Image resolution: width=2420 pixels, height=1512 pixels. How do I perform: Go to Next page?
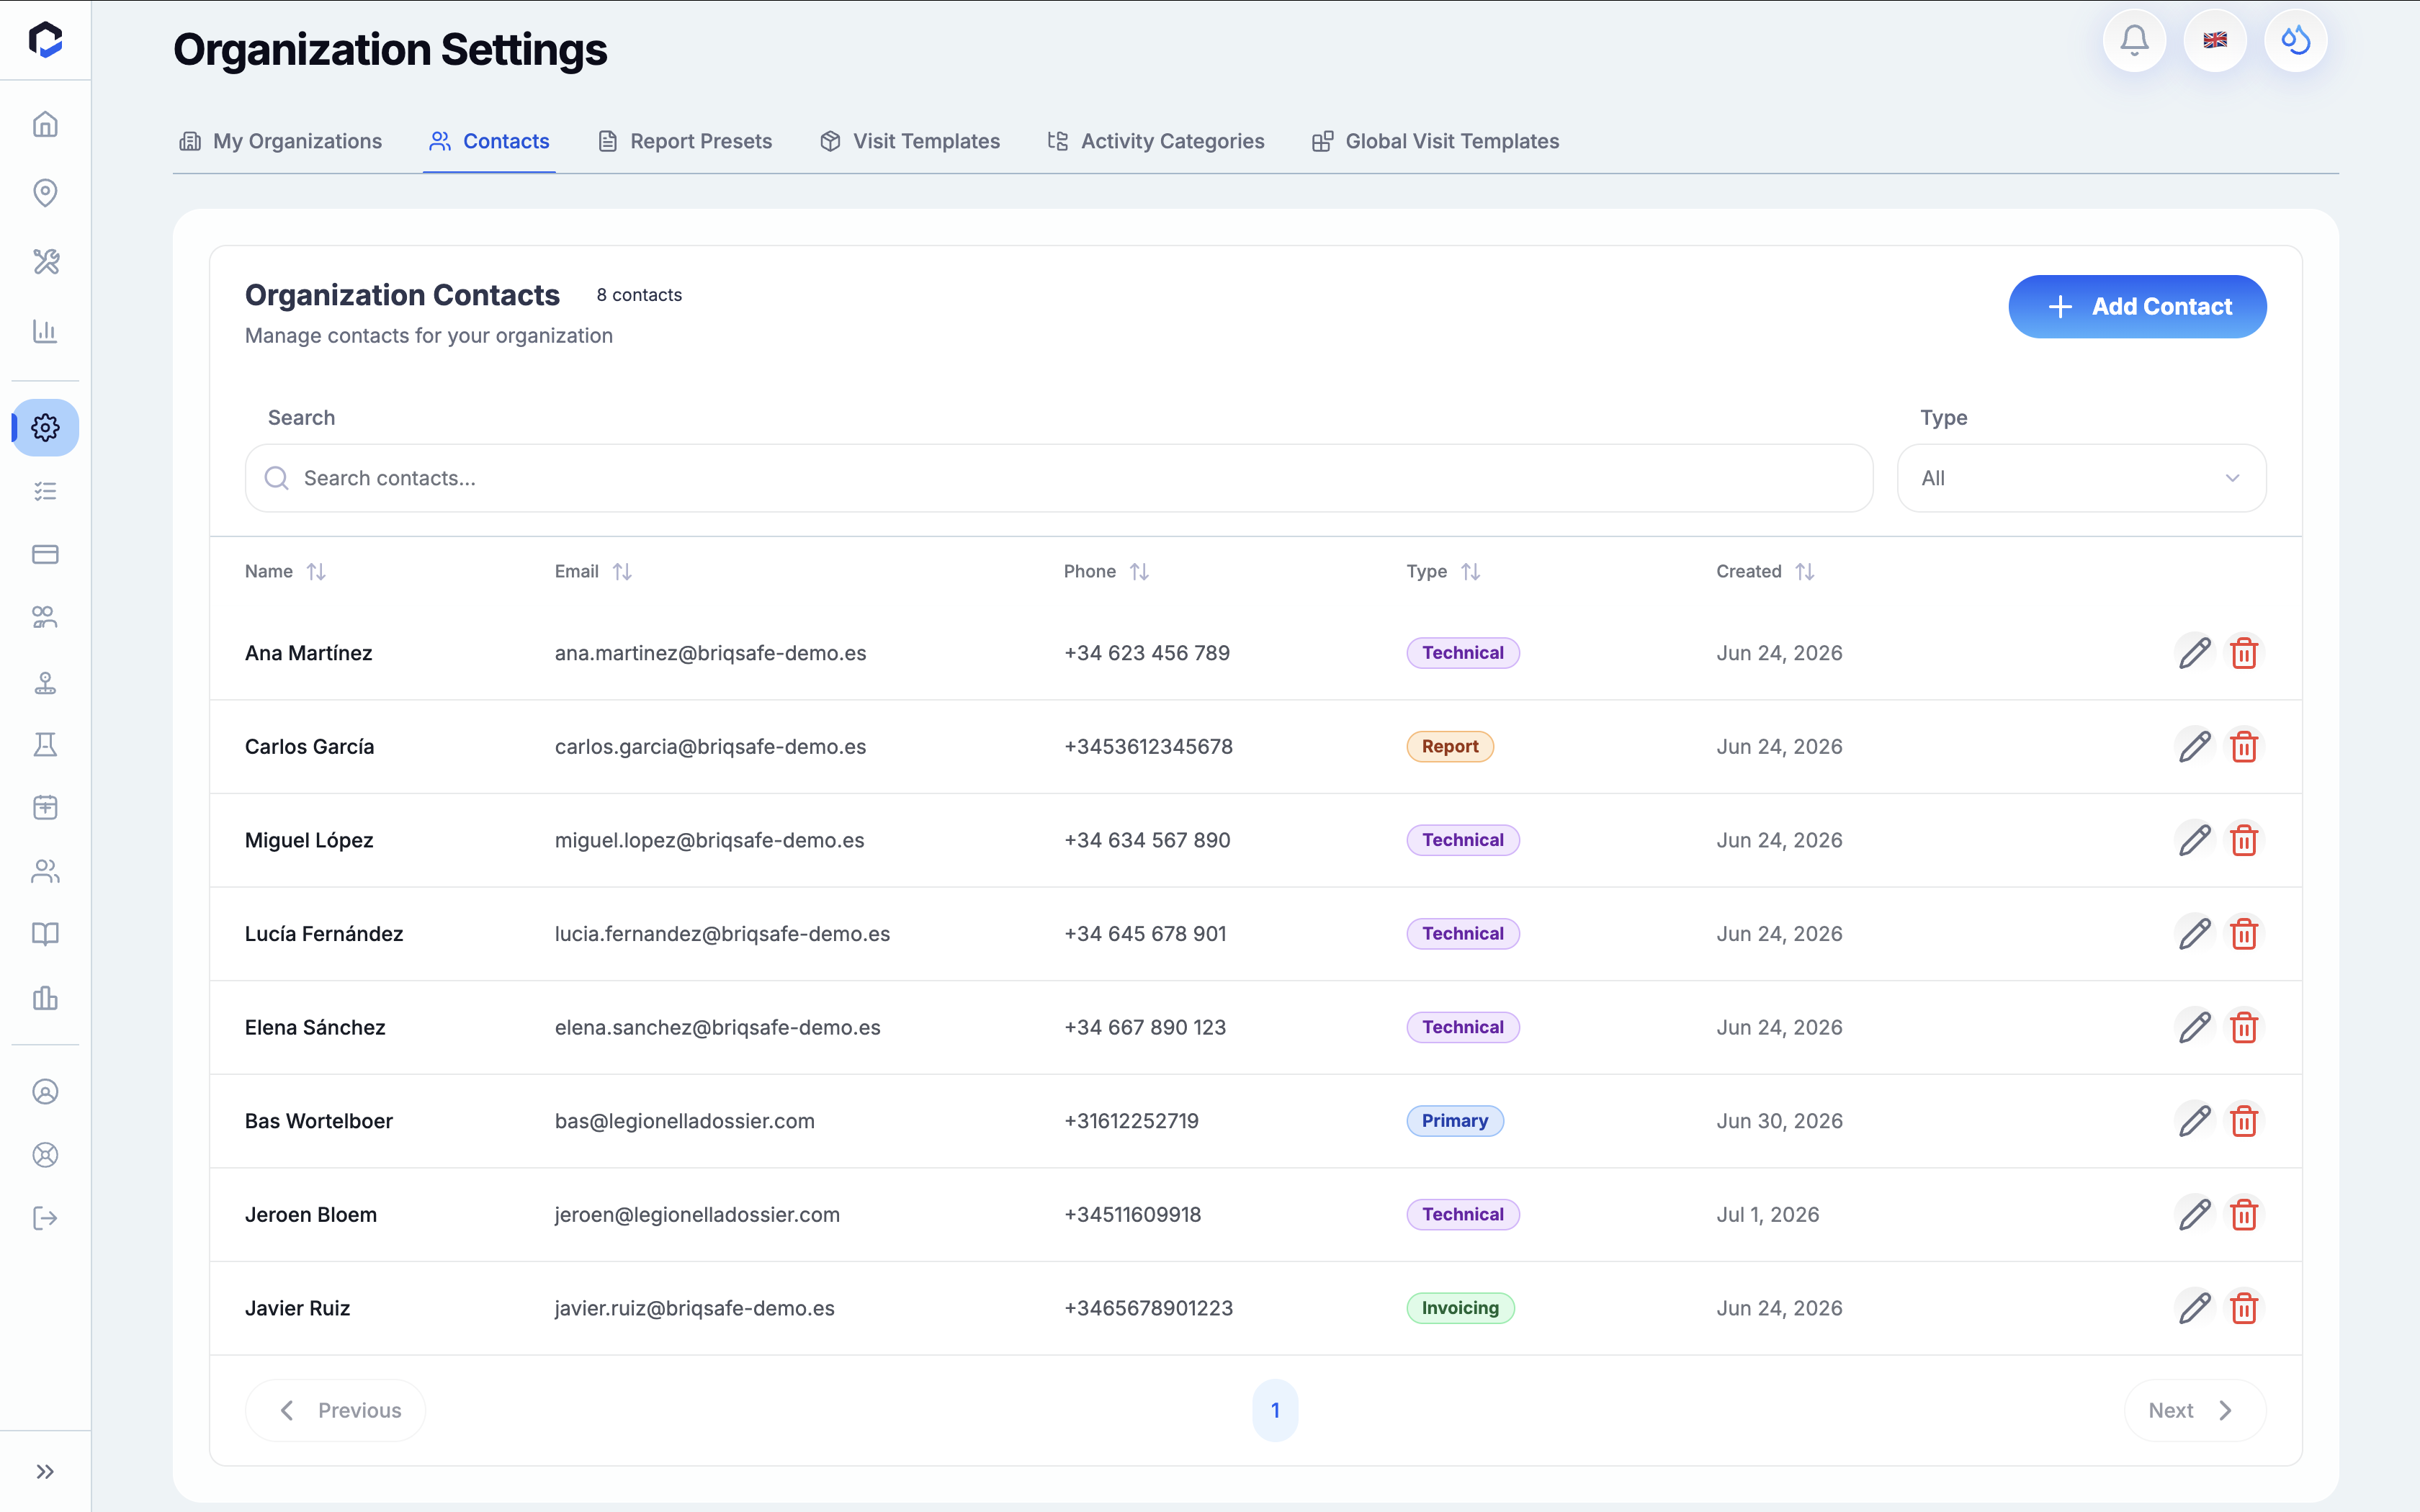2194,1410
